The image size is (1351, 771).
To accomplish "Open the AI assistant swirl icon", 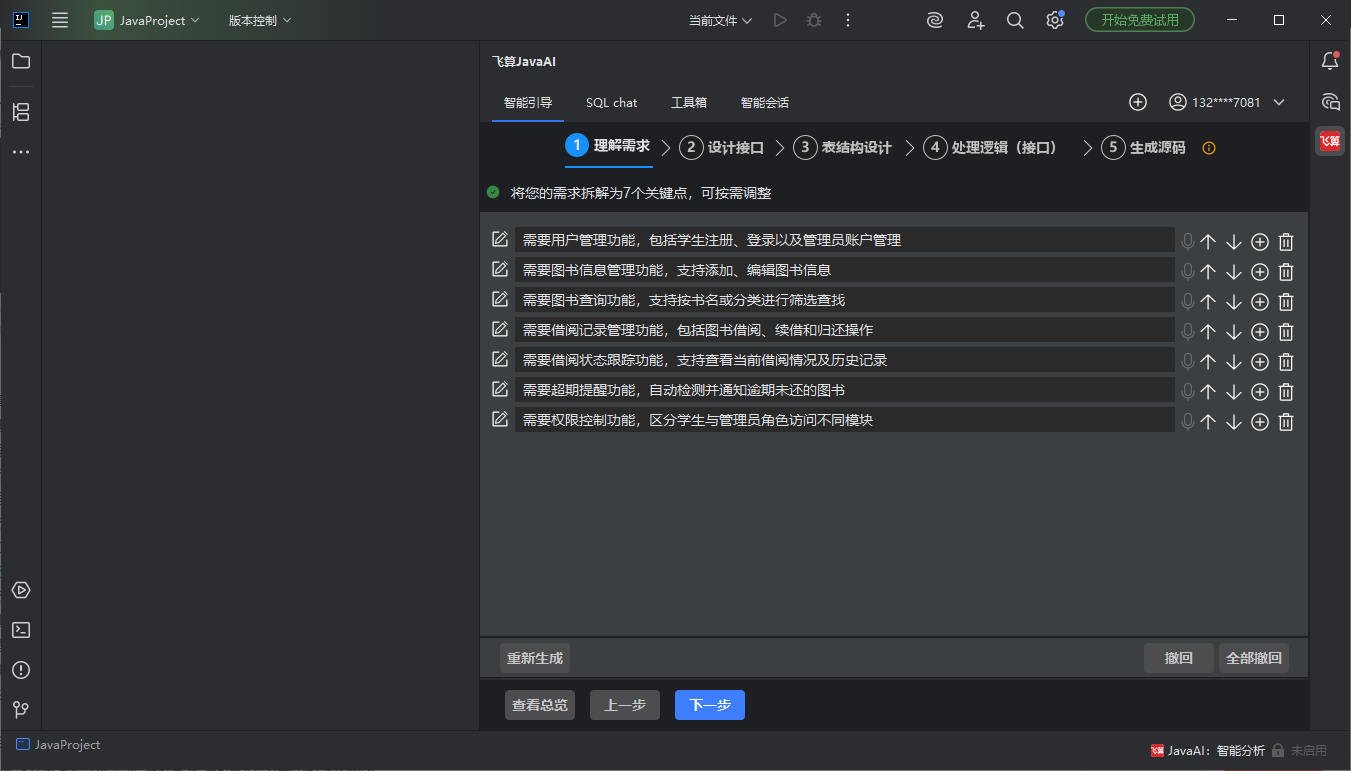I will tap(935, 20).
